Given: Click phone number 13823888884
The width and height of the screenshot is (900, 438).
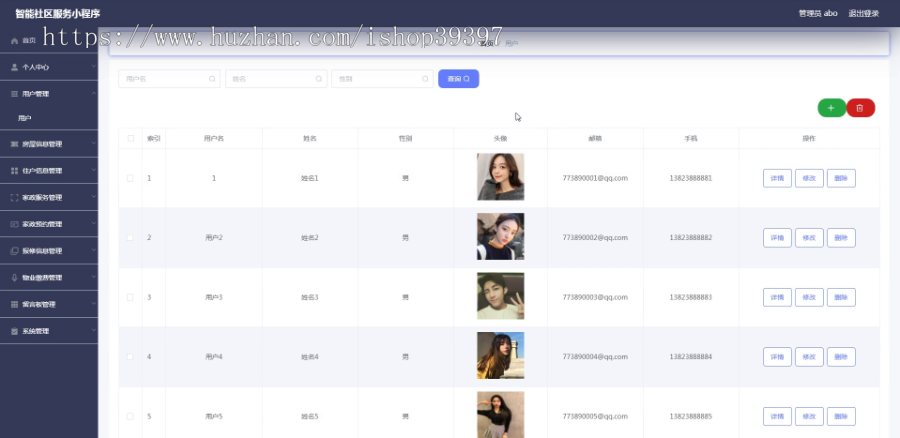Looking at the screenshot, I should click(690, 356).
